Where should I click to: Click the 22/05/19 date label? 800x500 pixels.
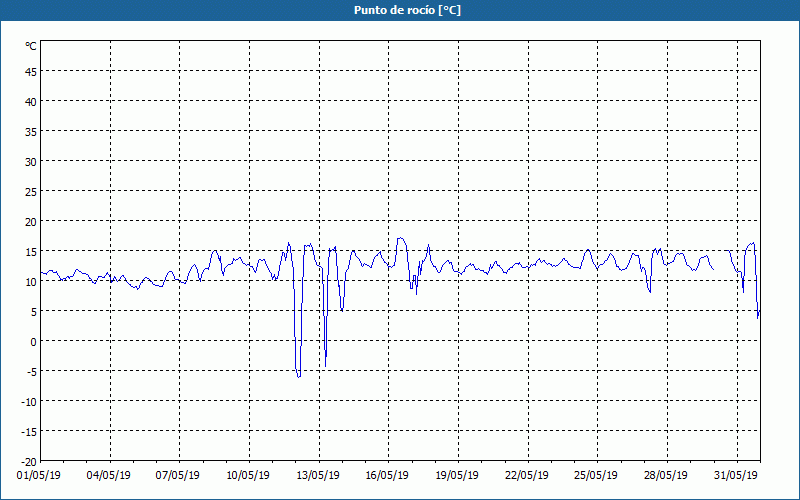(x=527, y=475)
